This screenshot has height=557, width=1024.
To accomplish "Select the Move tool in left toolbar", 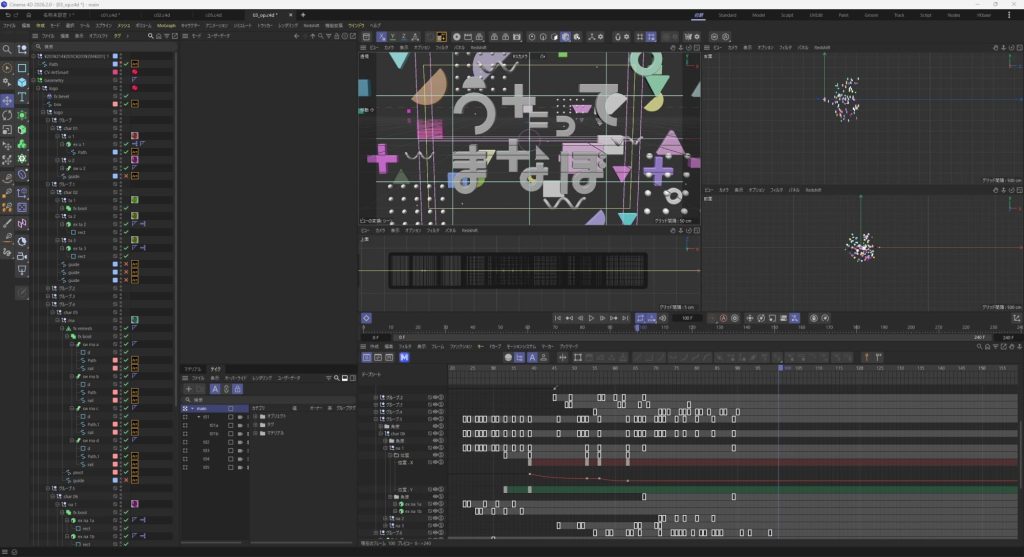I will (x=7, y=101).
